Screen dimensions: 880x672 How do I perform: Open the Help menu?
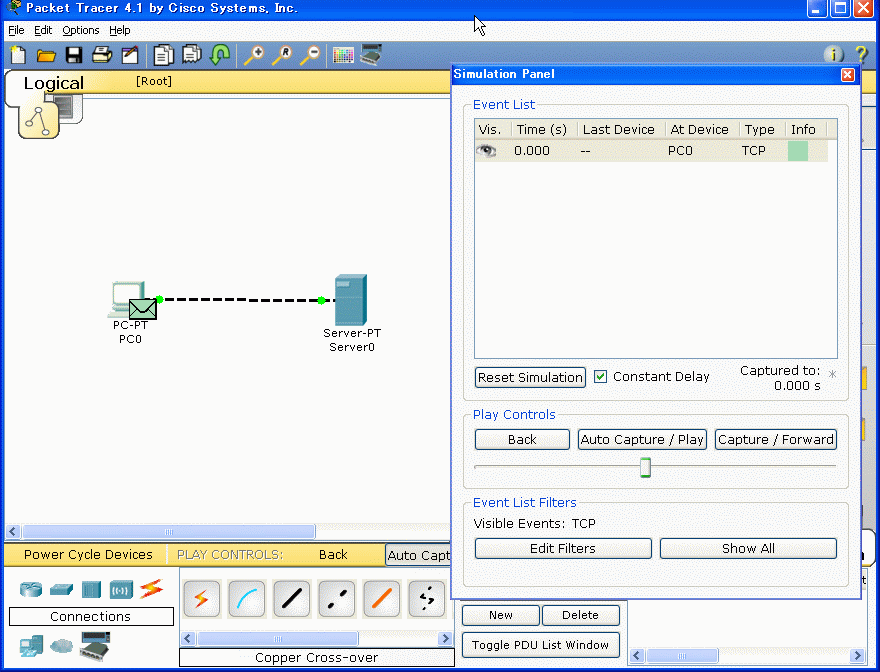120,30
